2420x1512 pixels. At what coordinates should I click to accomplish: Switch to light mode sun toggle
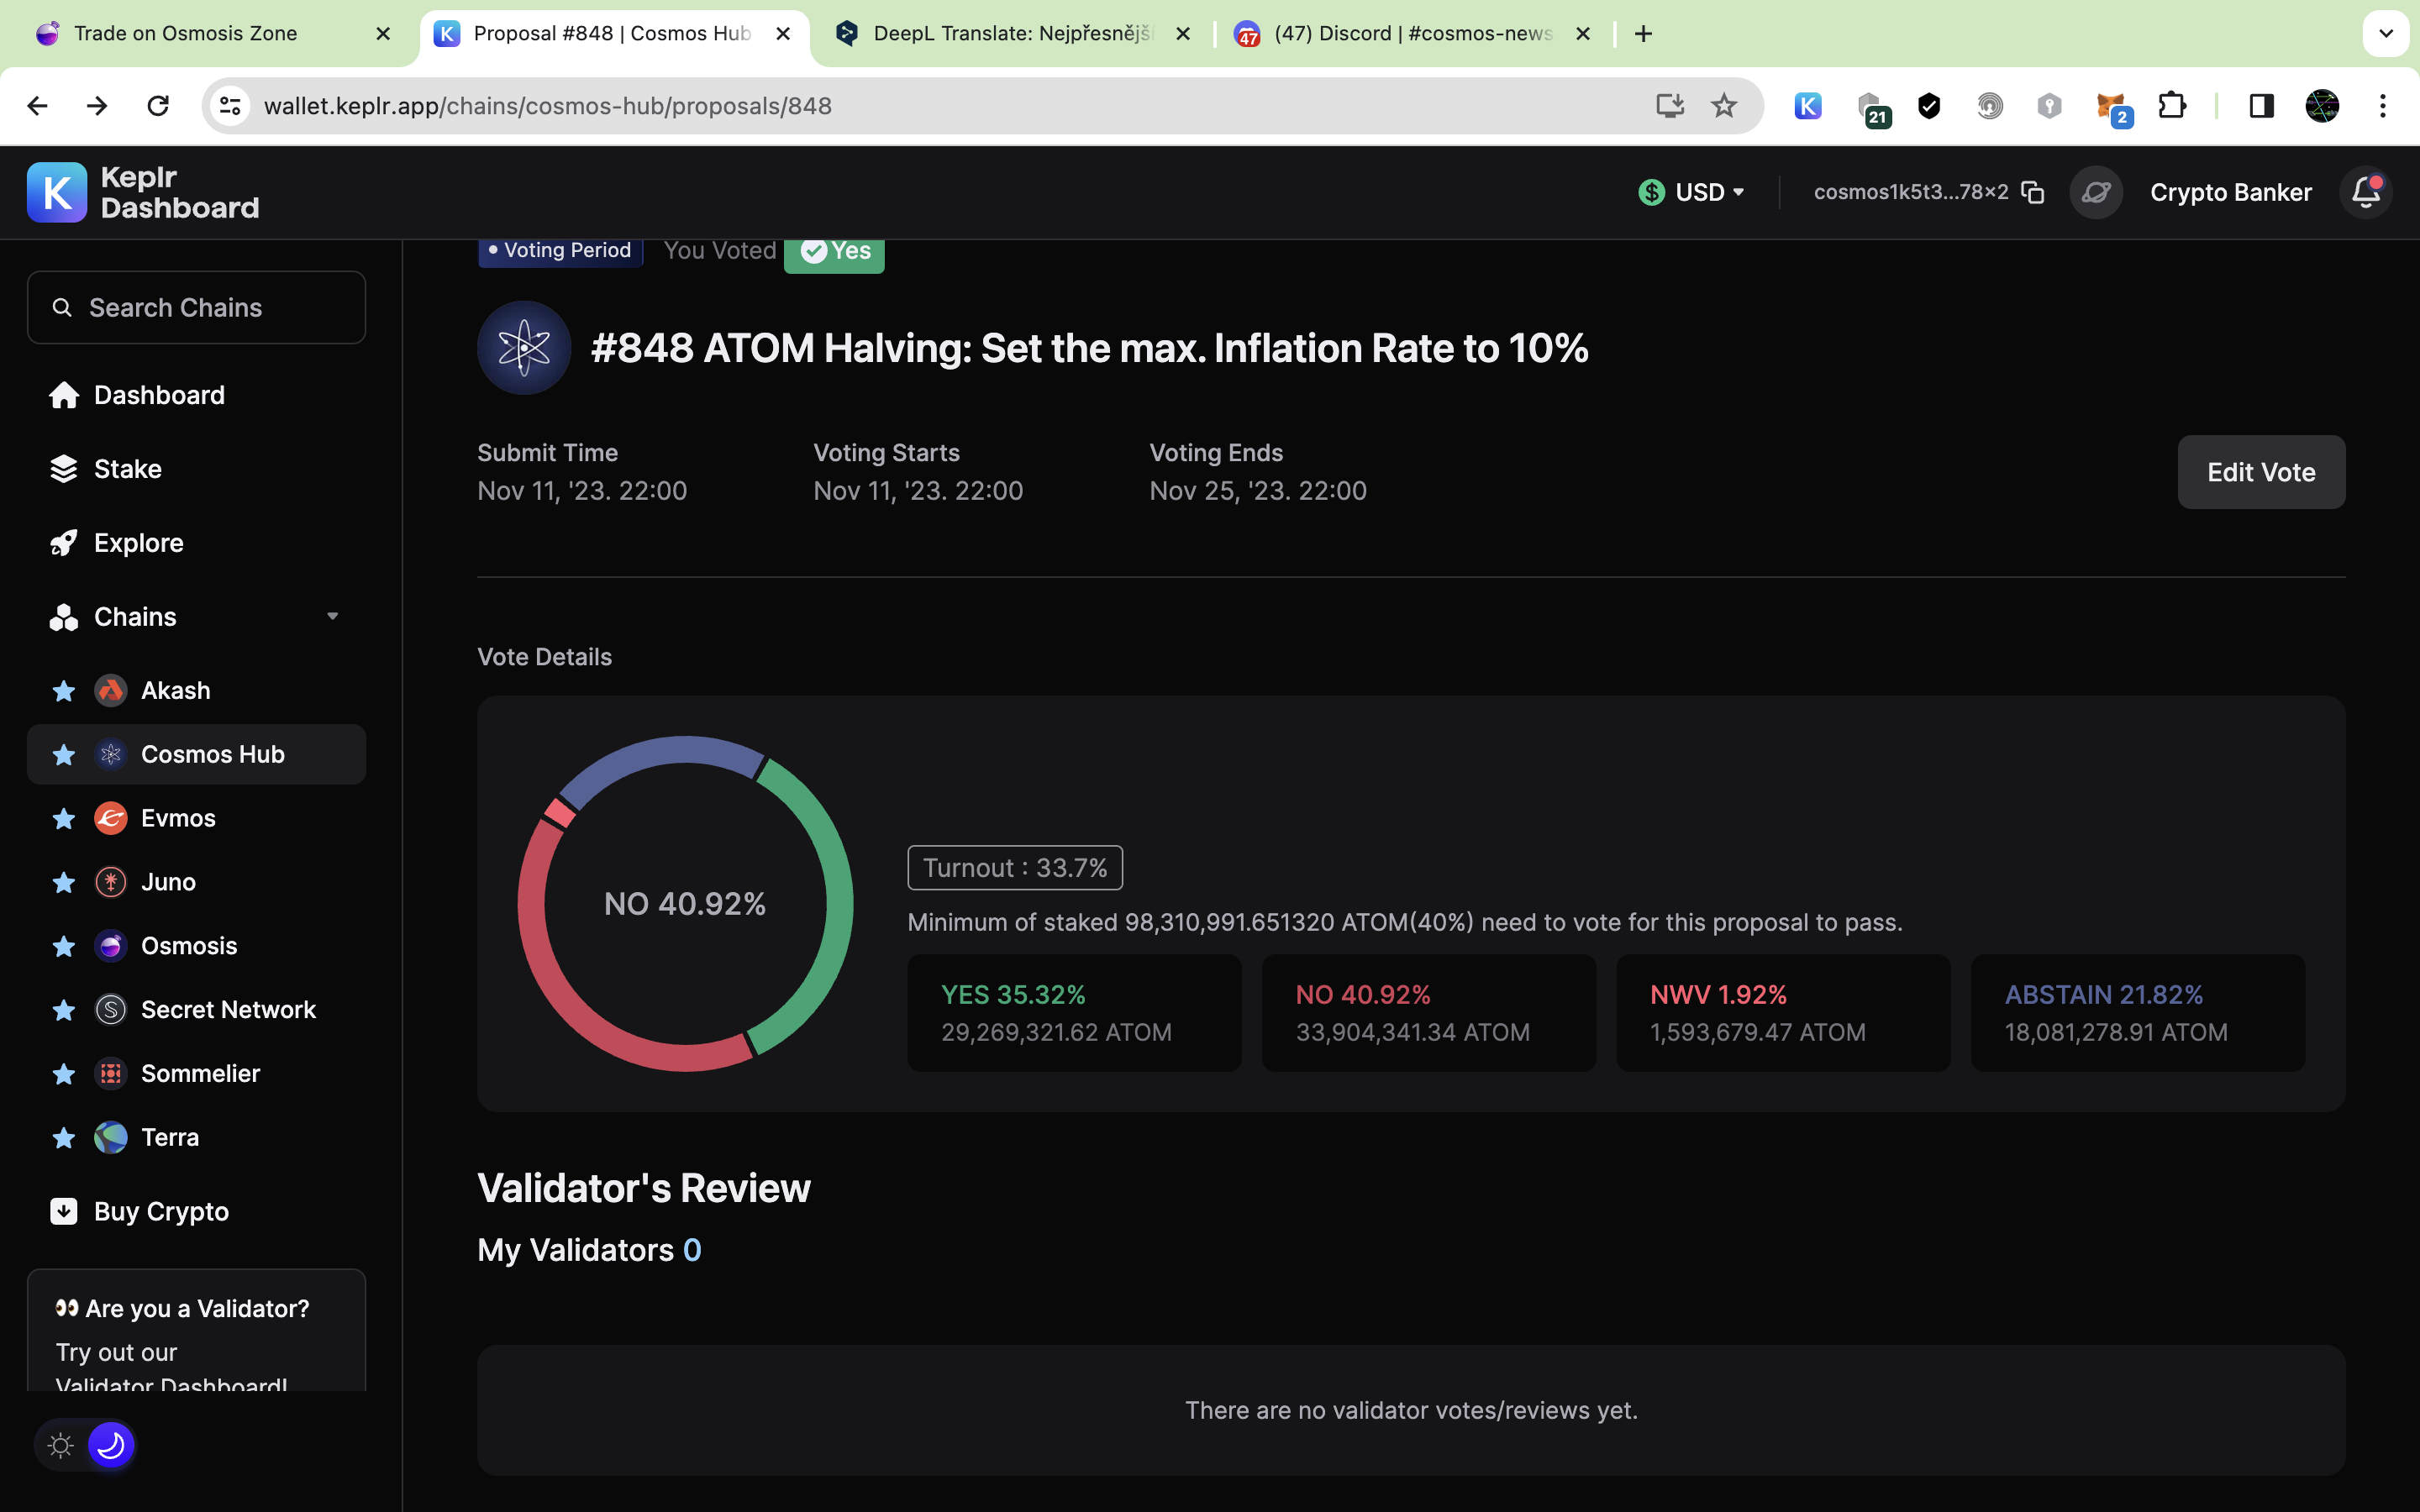[x=61, y=1445]
